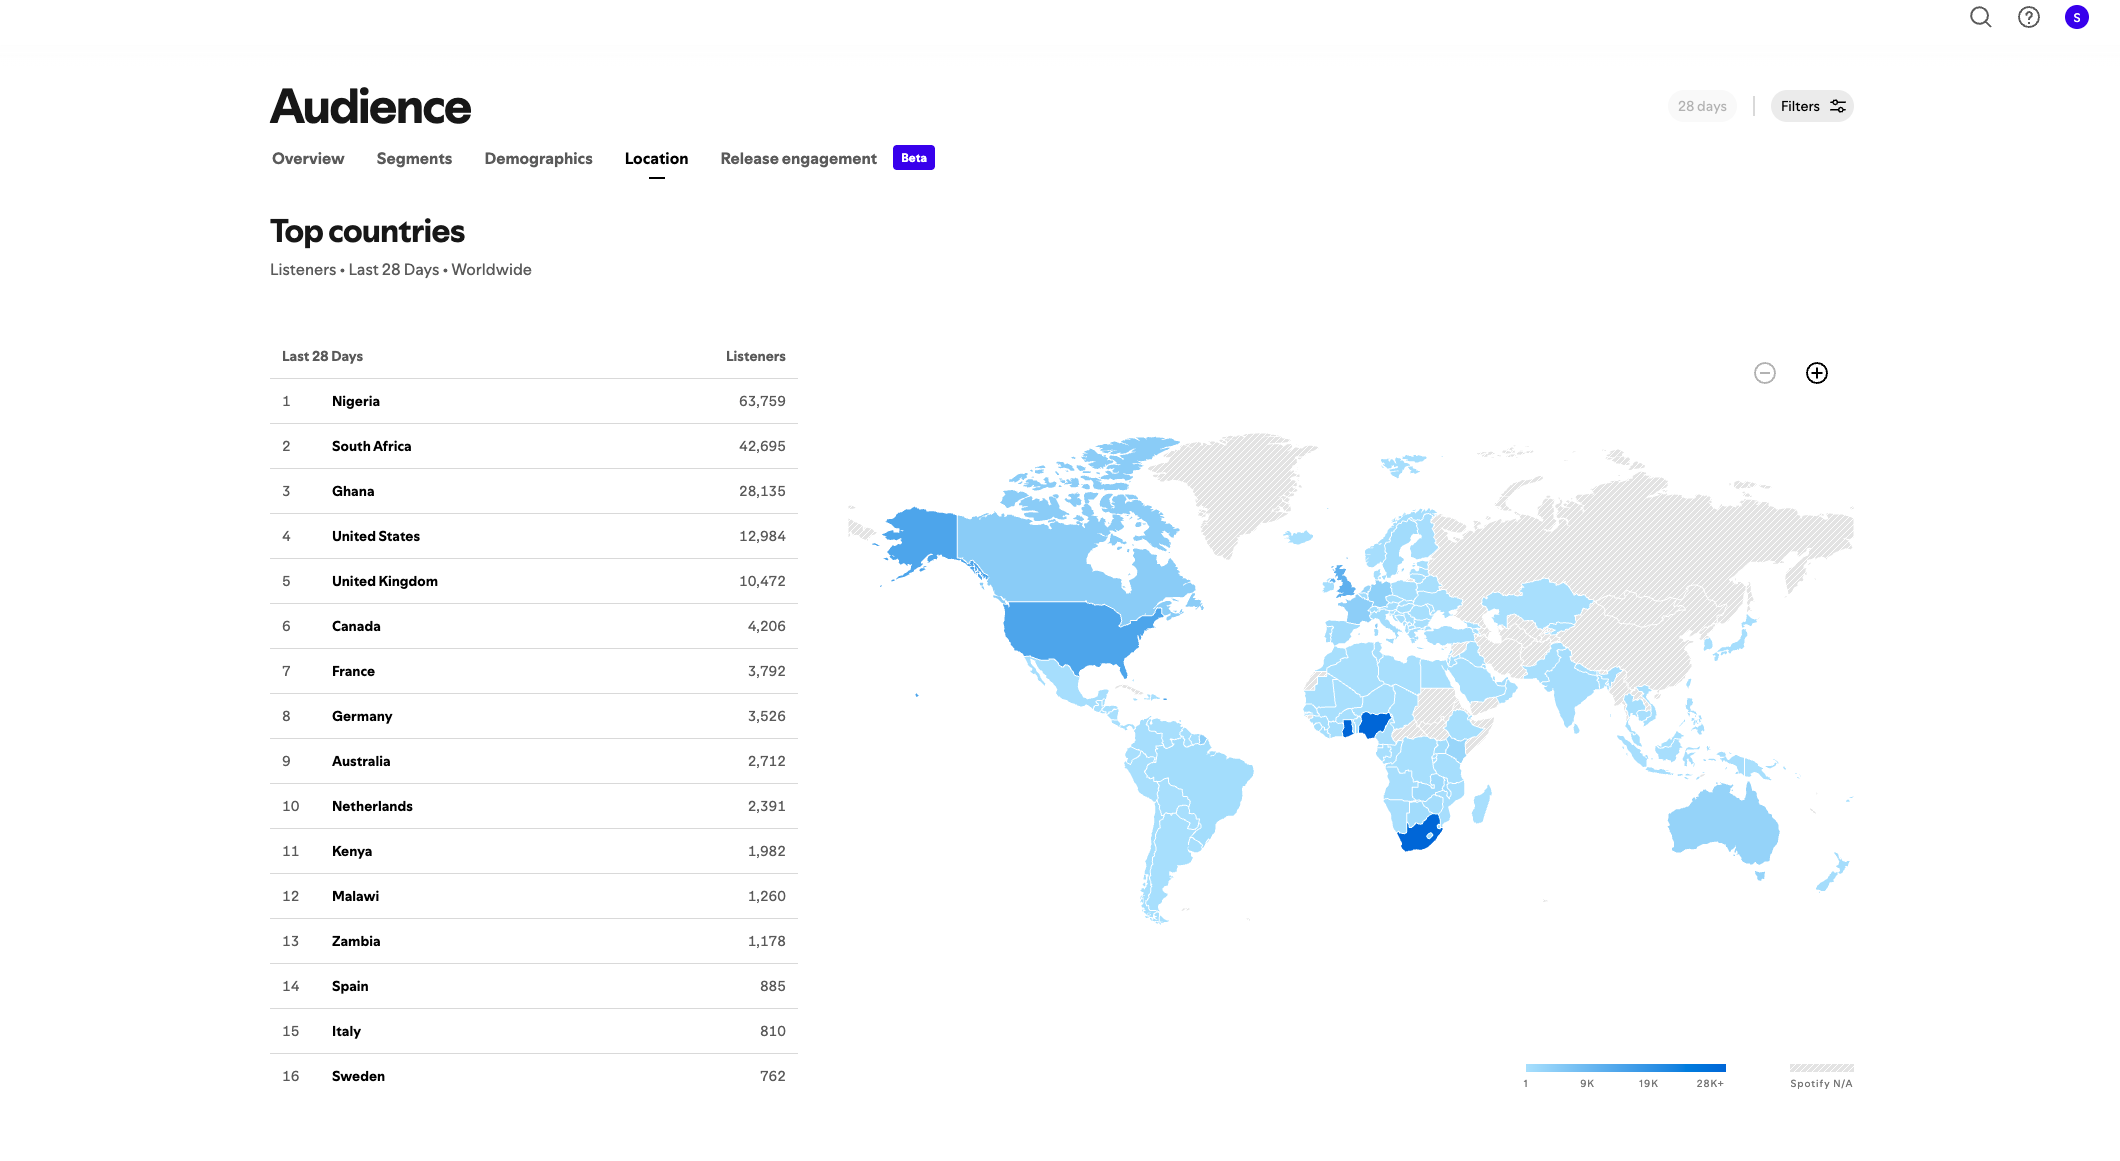Screen dimensions: 2120x1161
Task: Toggle the 28 days time range chip
Action: pos(1701,105)
